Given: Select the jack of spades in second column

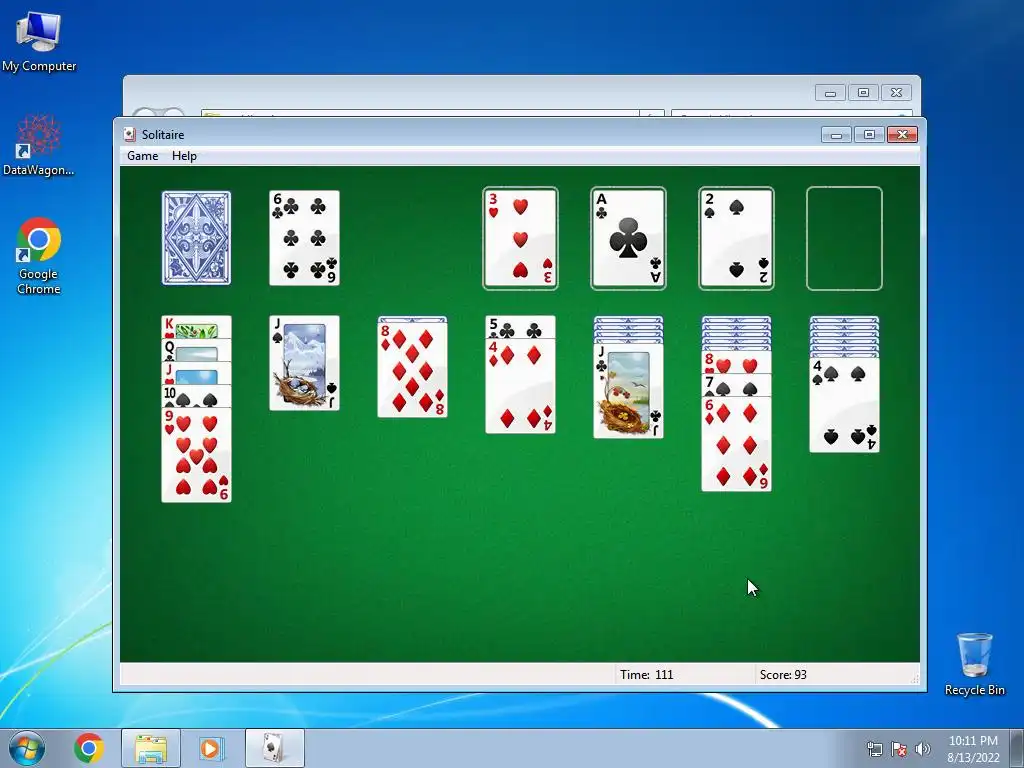Looking at the screenshot, I should click(304, 363).
